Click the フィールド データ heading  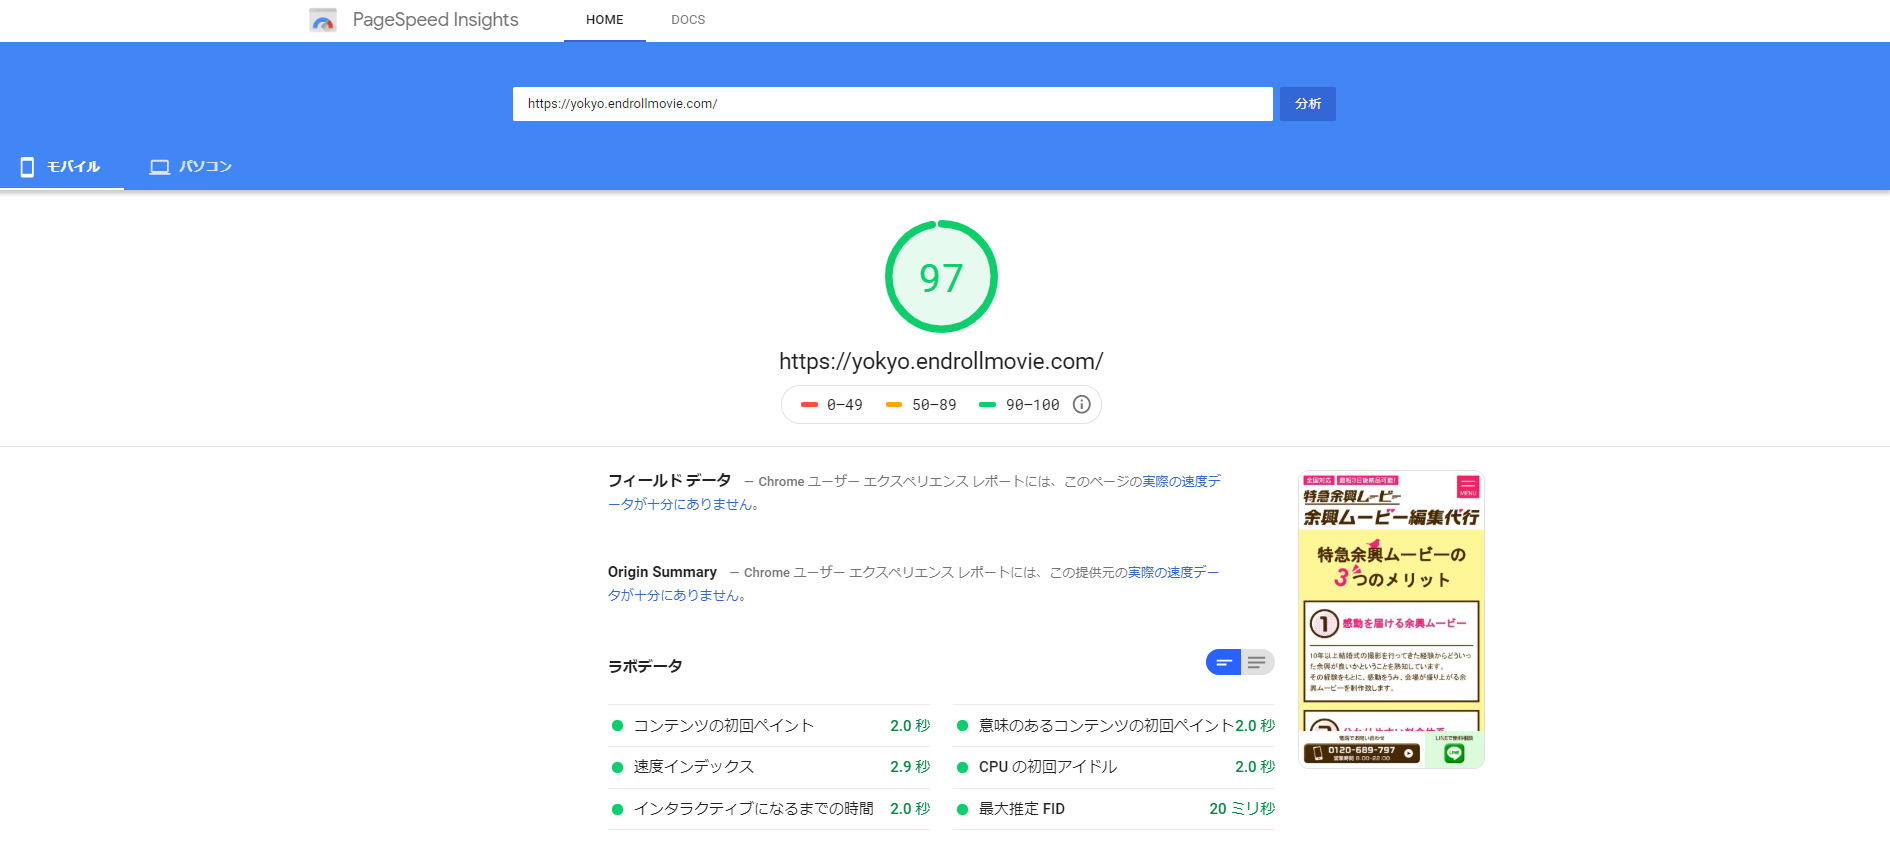click(670, 481)
